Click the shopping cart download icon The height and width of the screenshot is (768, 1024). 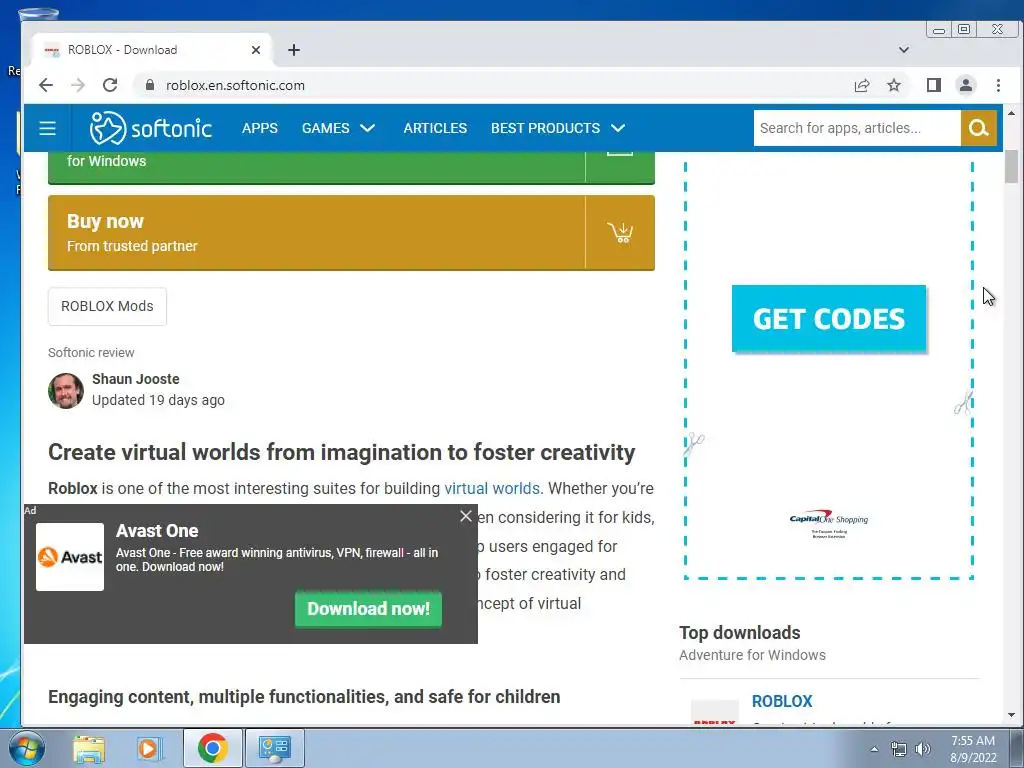click(620, 232)
